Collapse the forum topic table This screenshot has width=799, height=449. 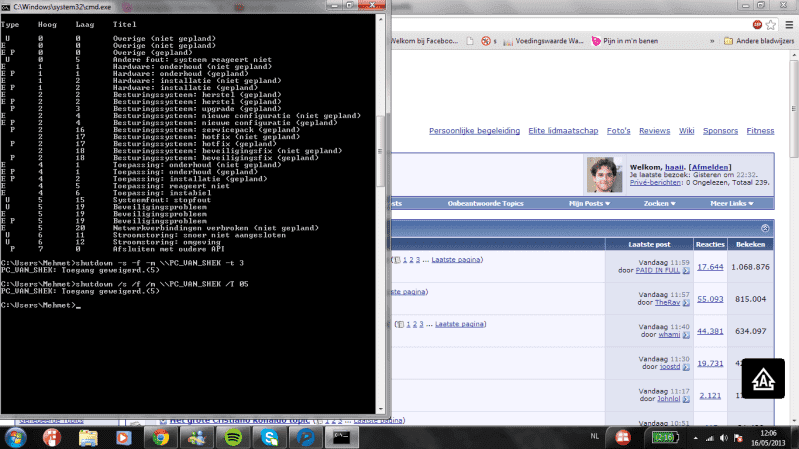click(765, 227)
